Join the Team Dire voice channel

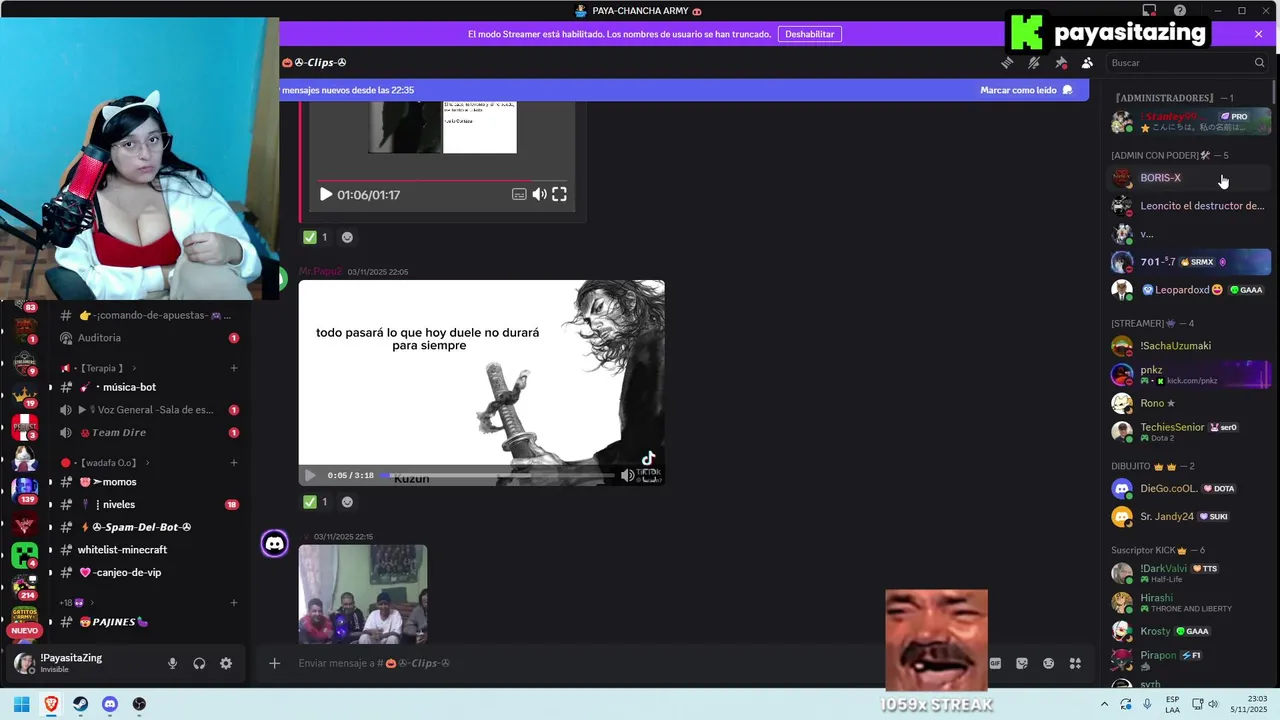(x=147, y=432)
